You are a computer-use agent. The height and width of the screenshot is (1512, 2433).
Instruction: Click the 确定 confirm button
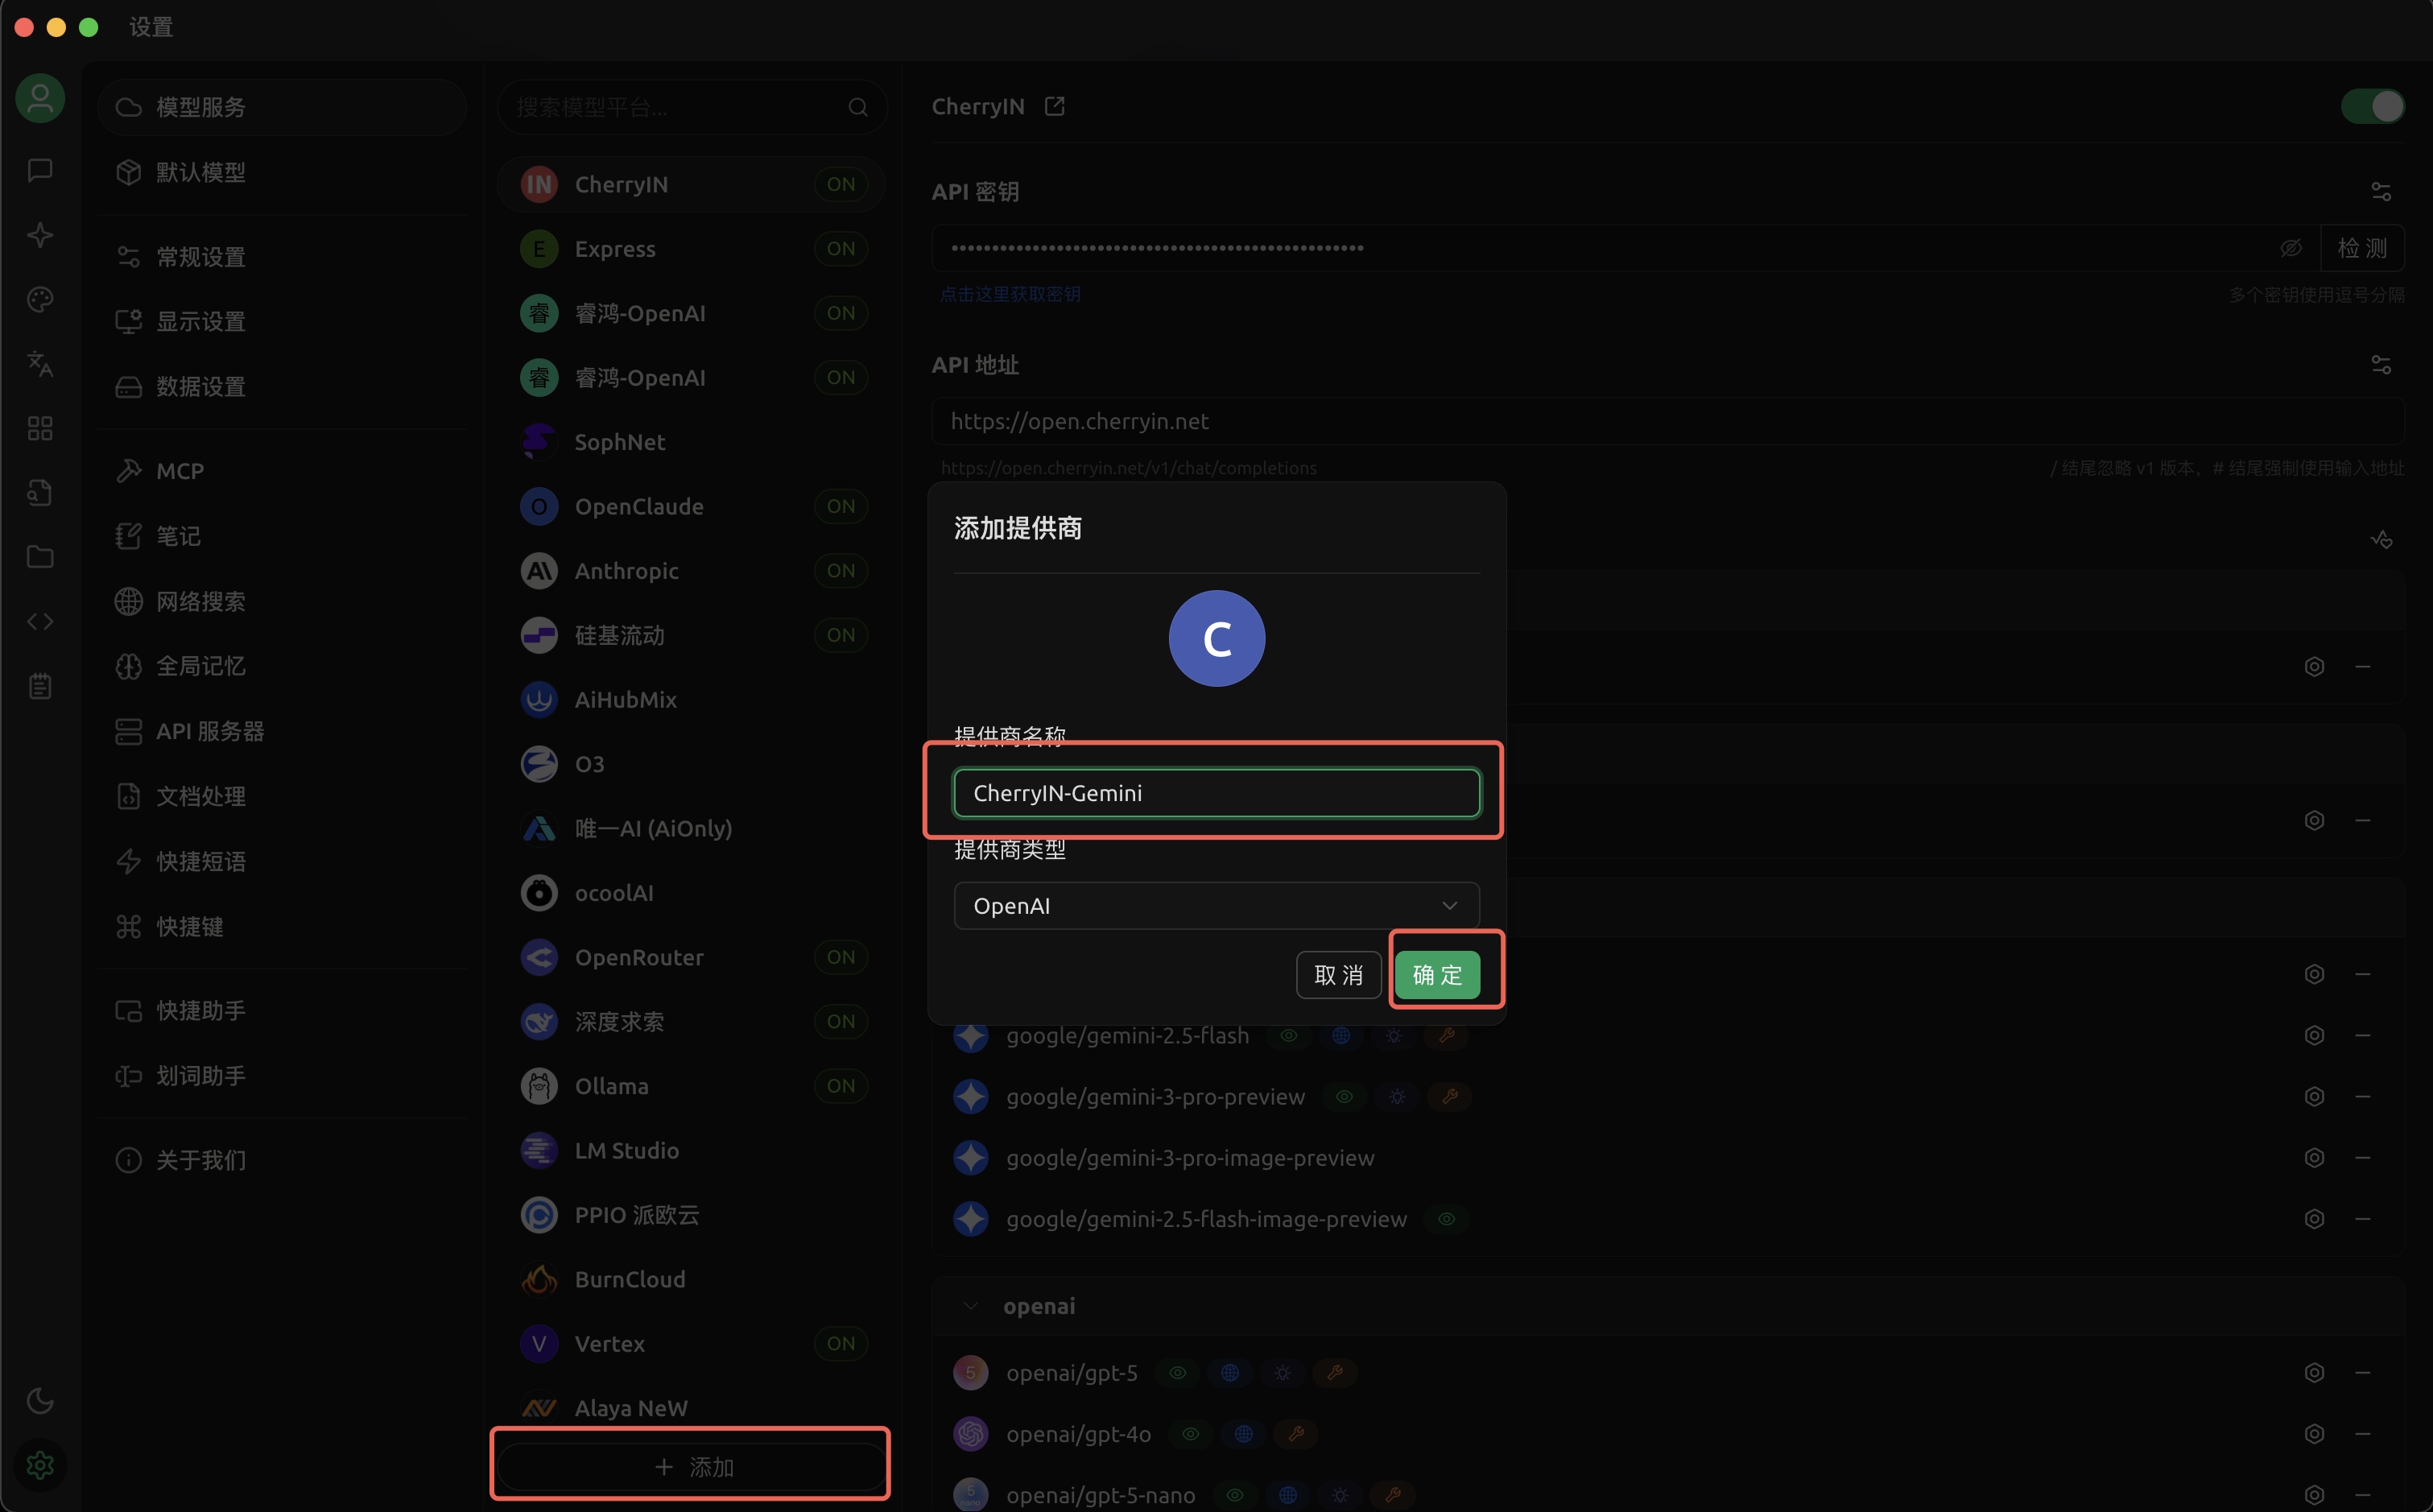tap(1436, 974)
